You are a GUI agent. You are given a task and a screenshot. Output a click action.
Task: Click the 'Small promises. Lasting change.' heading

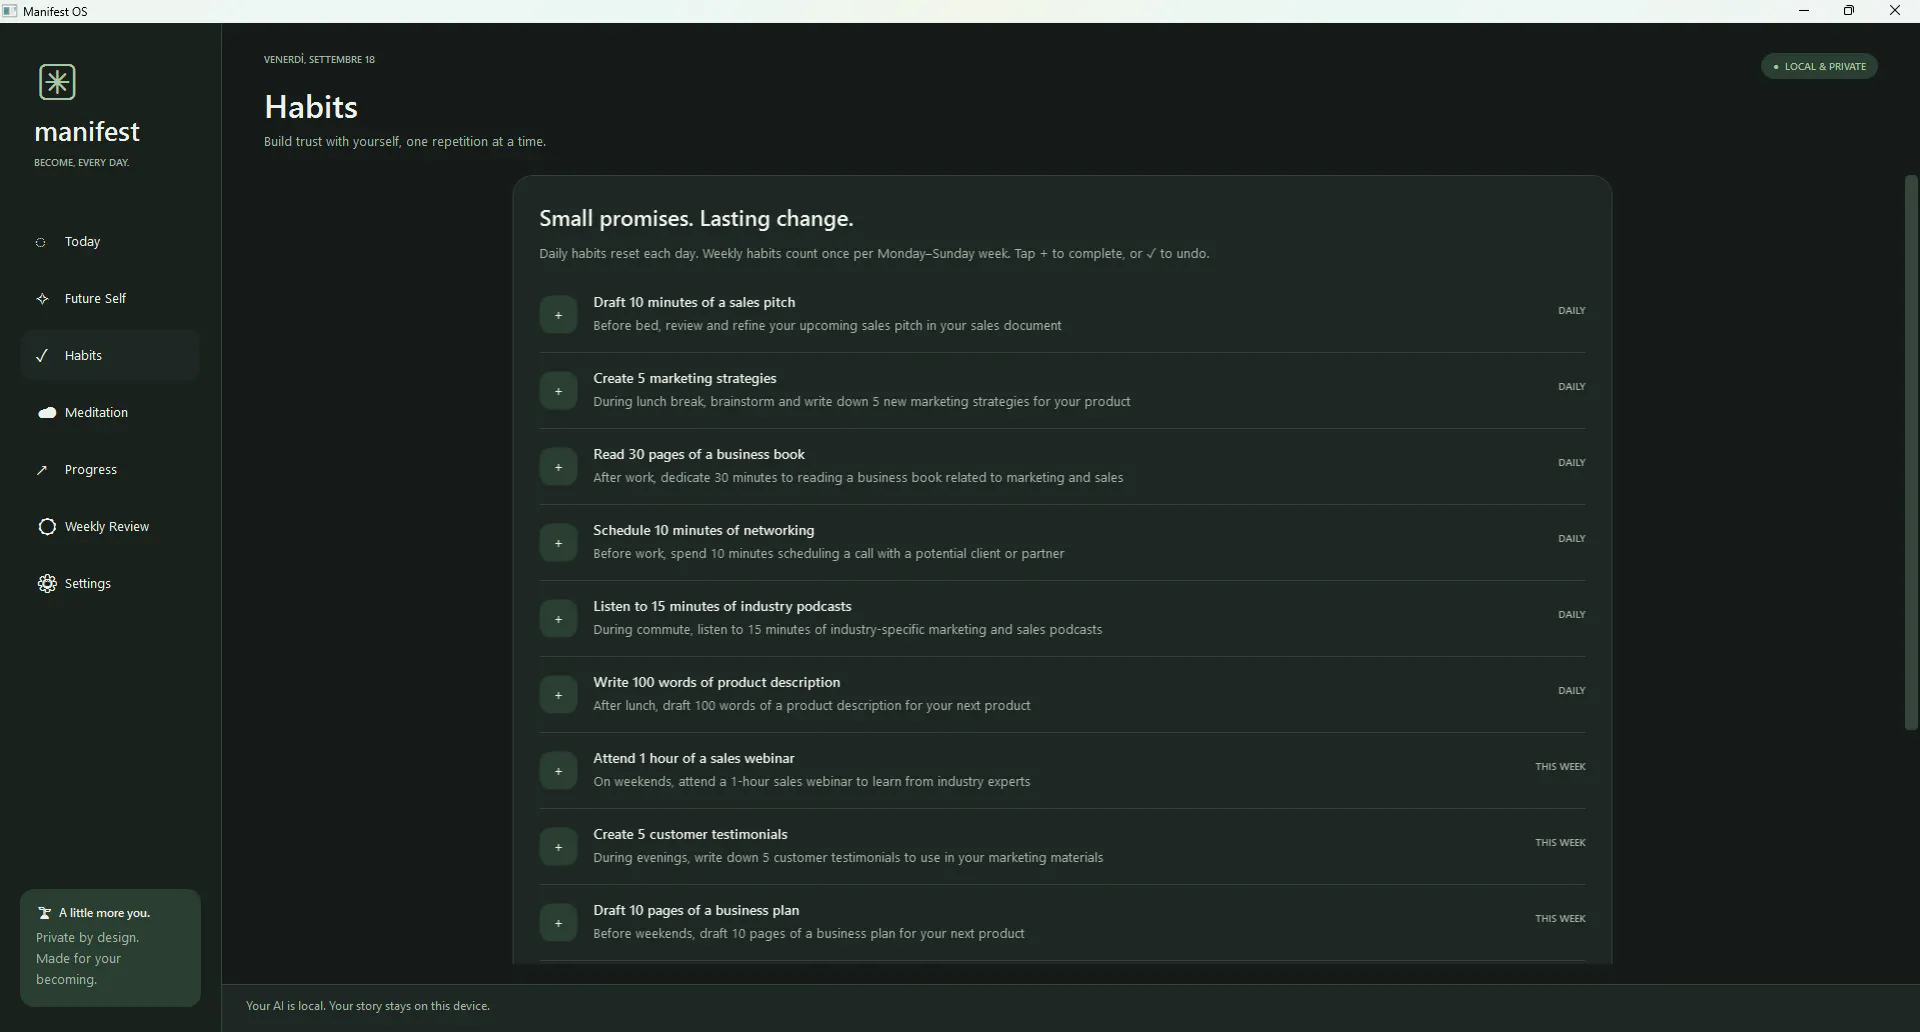click(x=696, y=218)
